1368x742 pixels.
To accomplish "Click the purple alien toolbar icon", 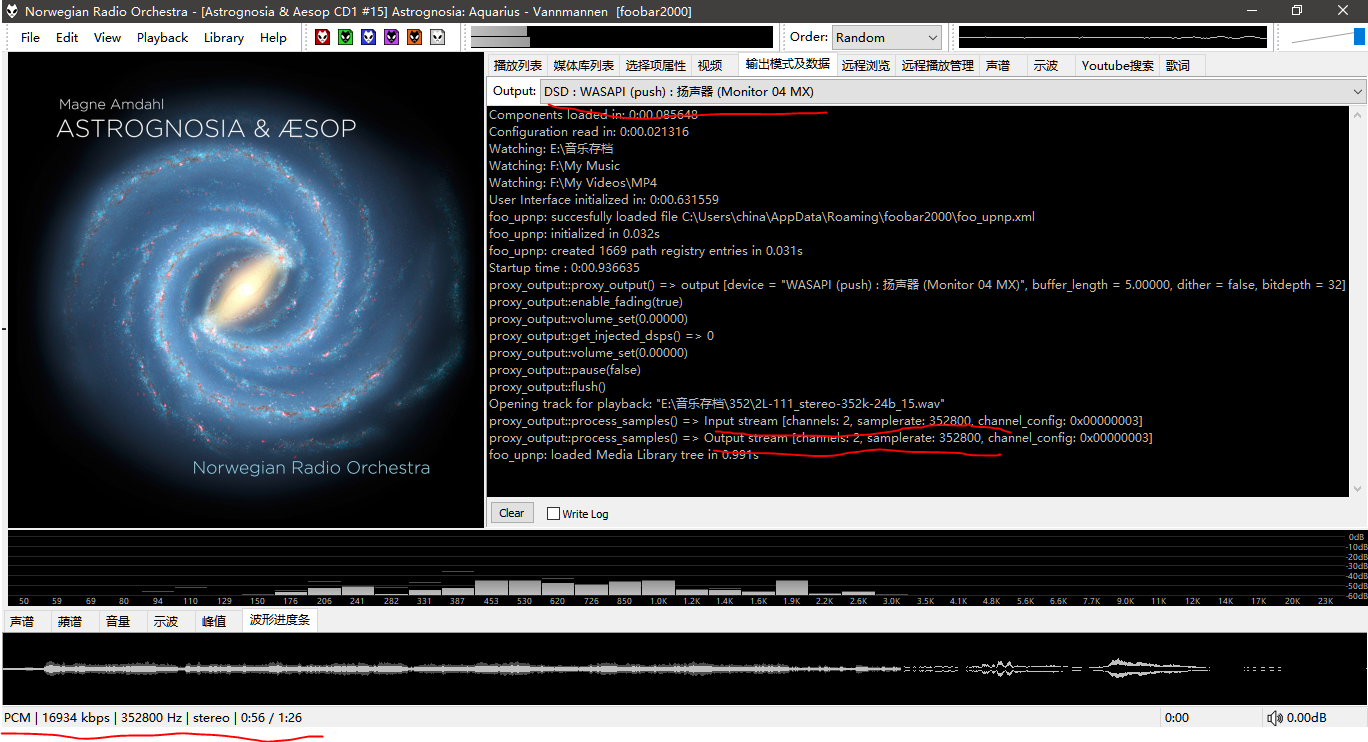I will 391,37.
